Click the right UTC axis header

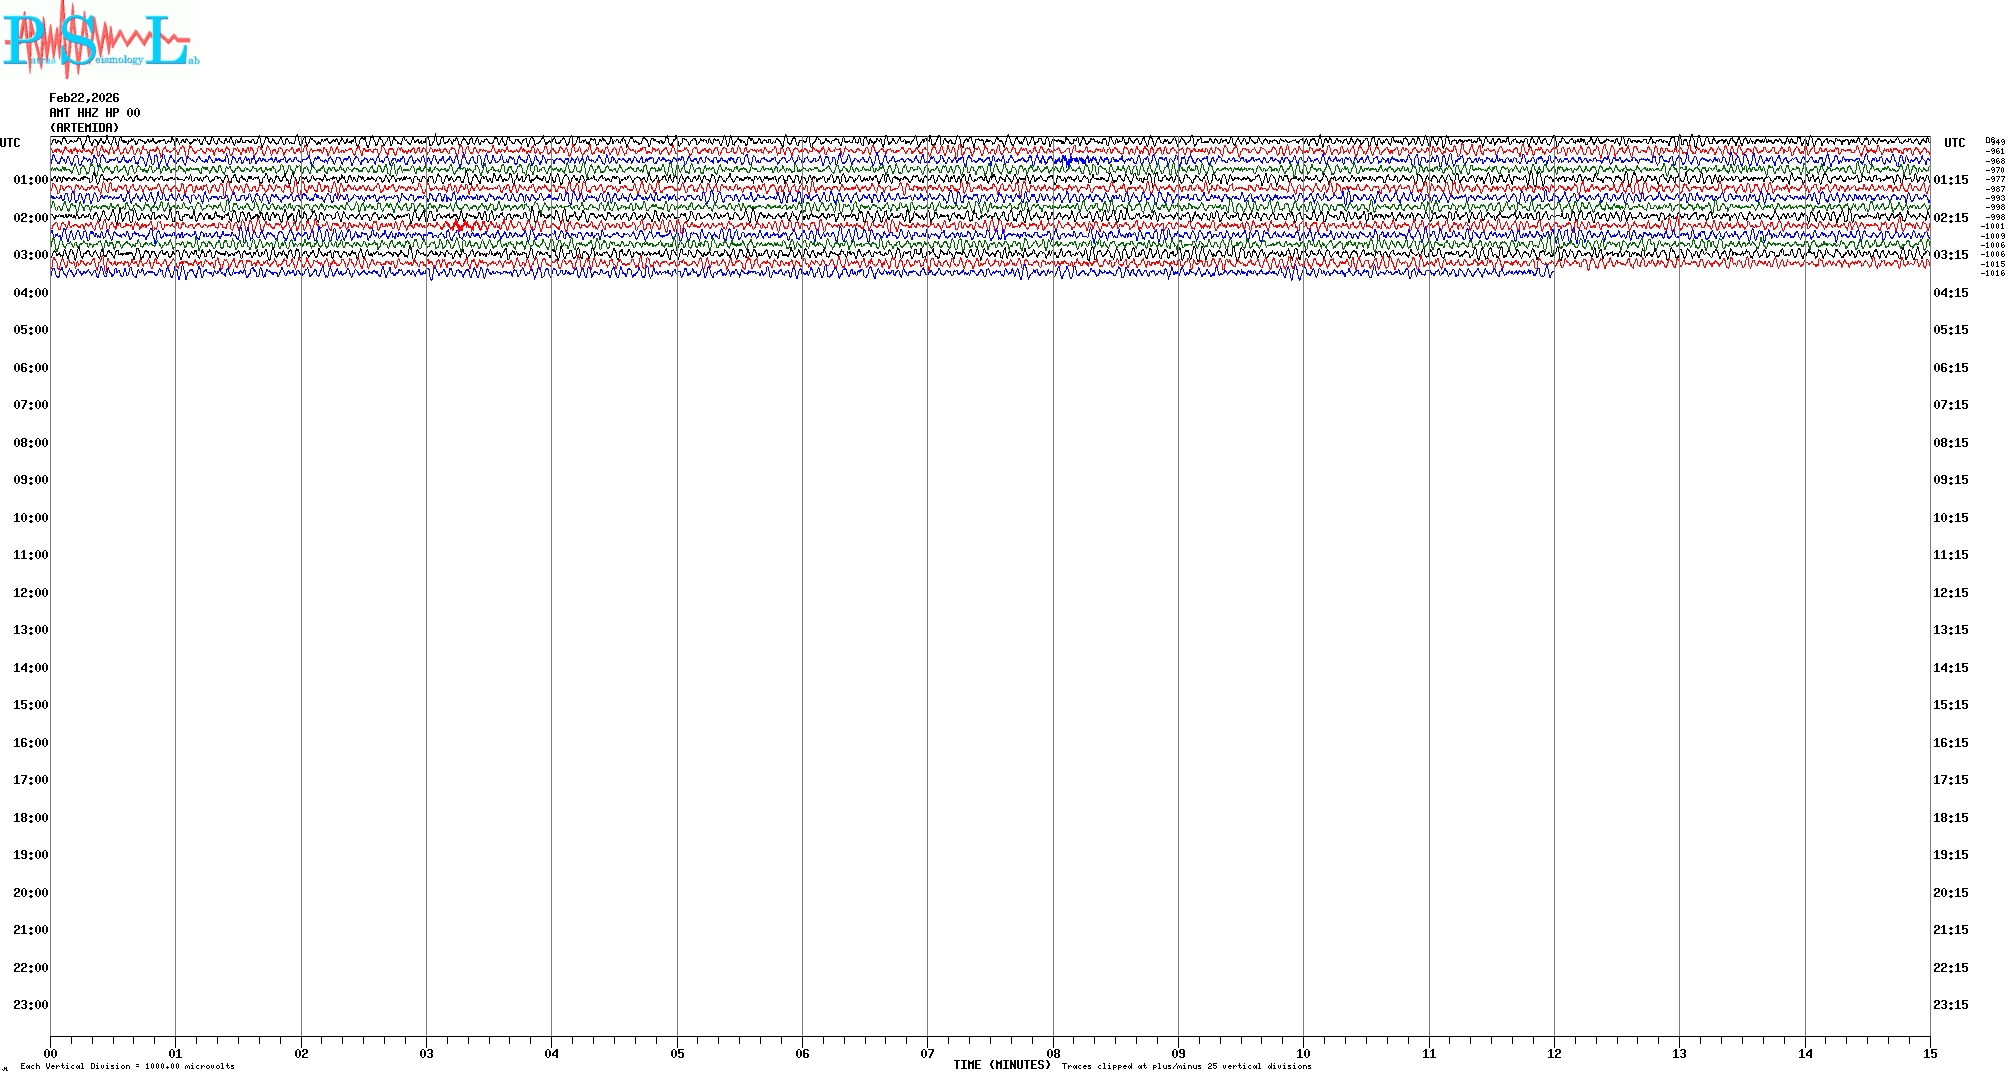(1954, 143)
